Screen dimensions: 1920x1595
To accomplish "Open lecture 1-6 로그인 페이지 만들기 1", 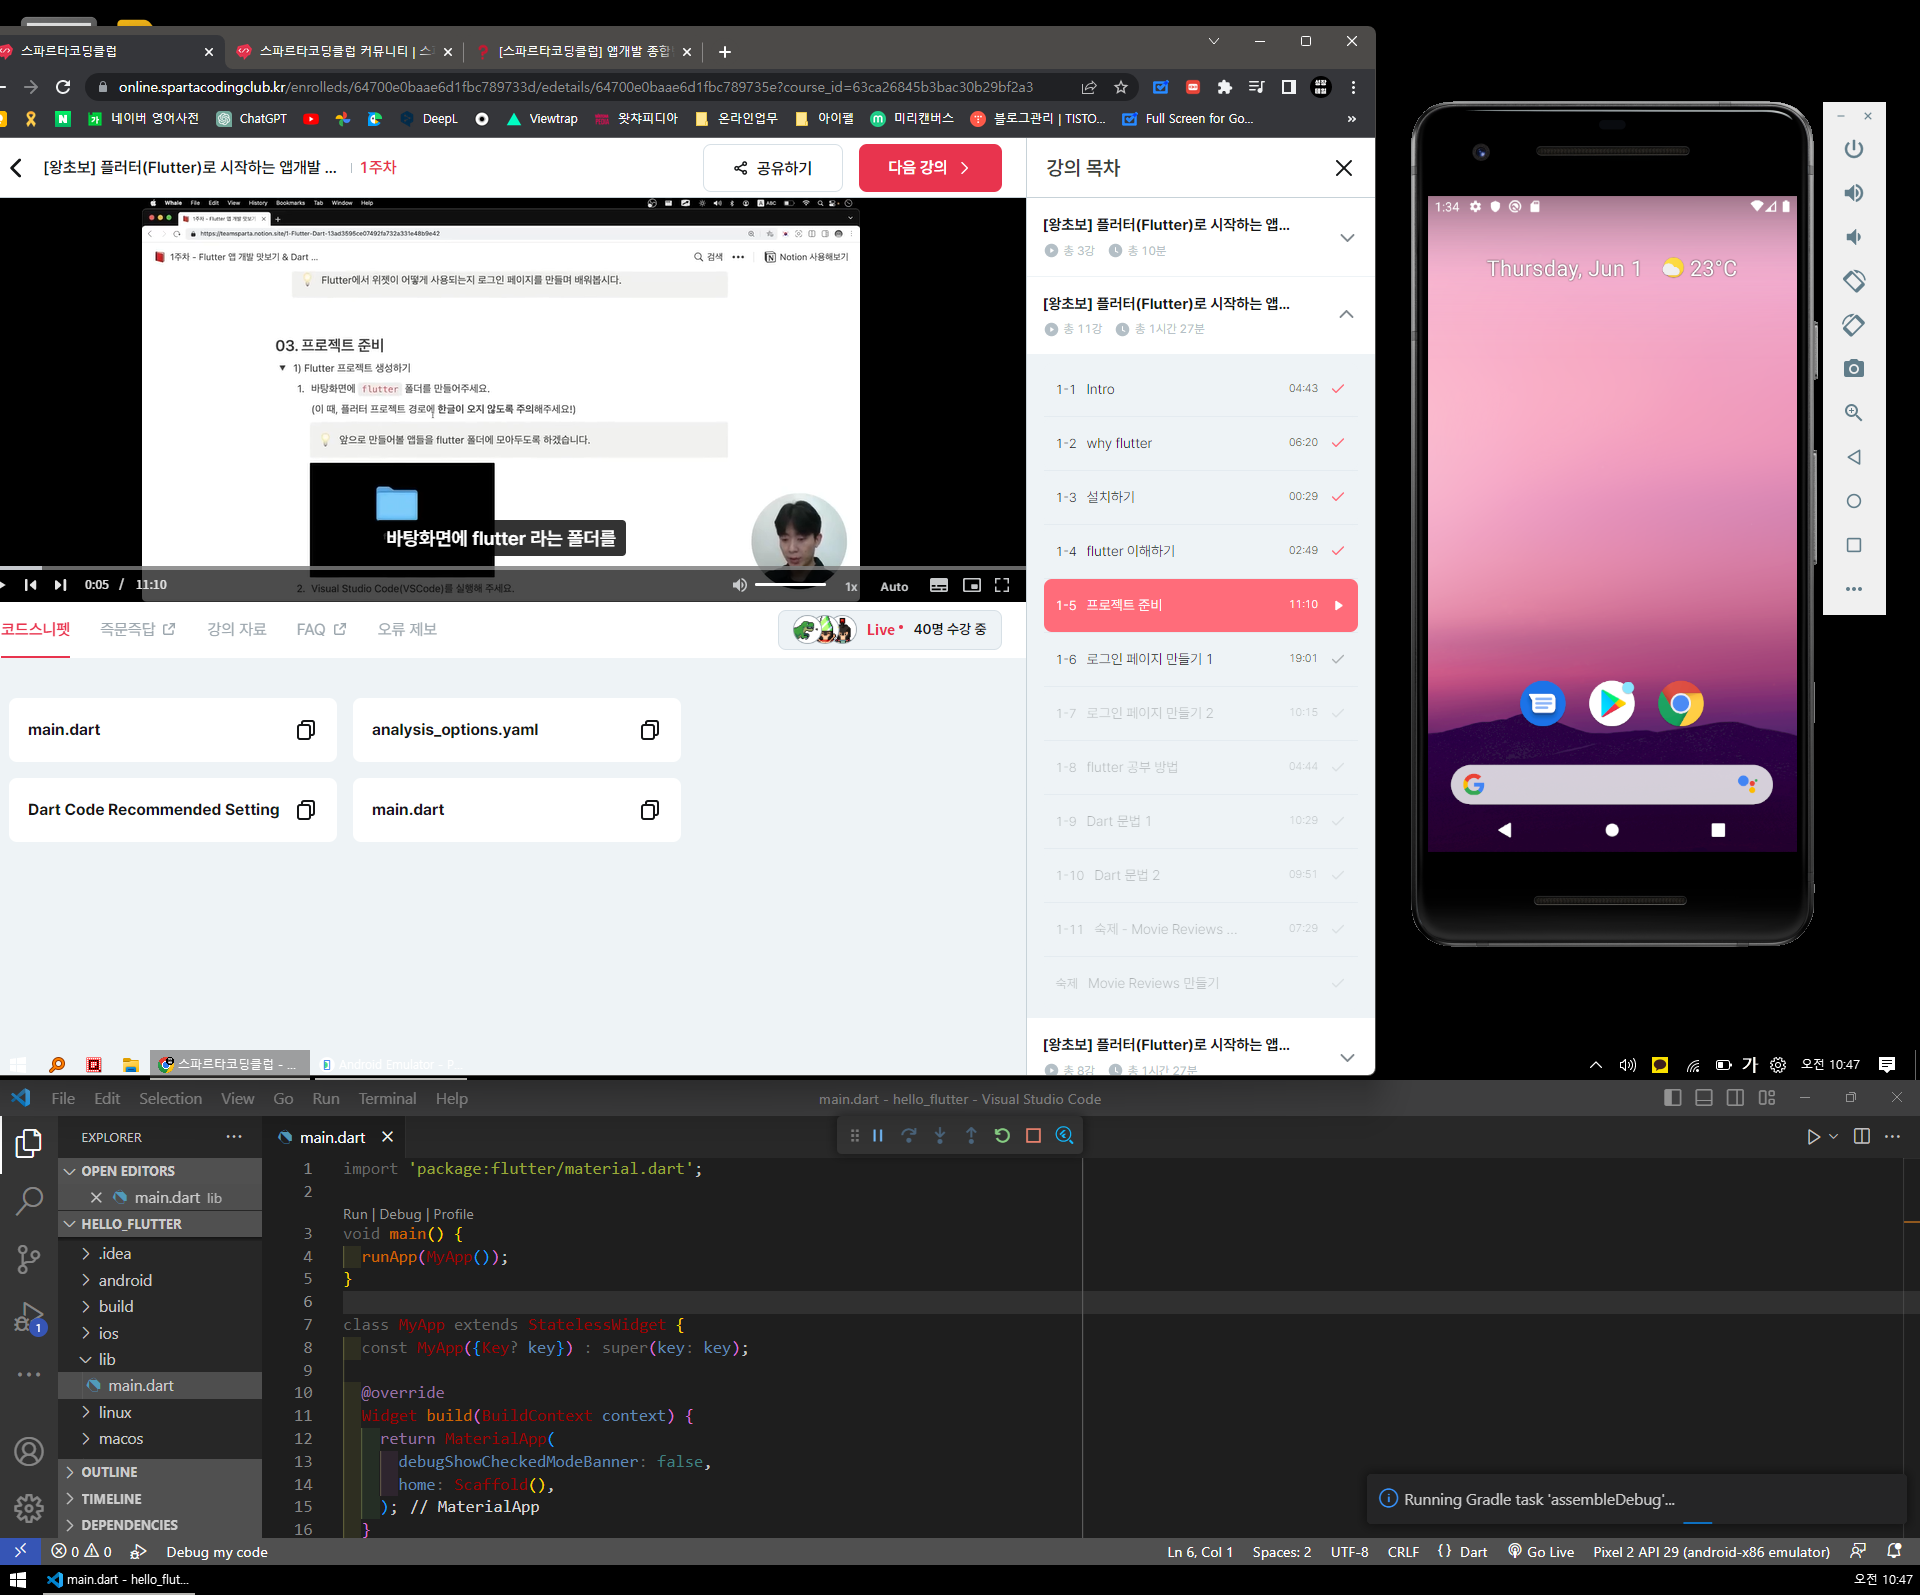I will [1200, 659].
